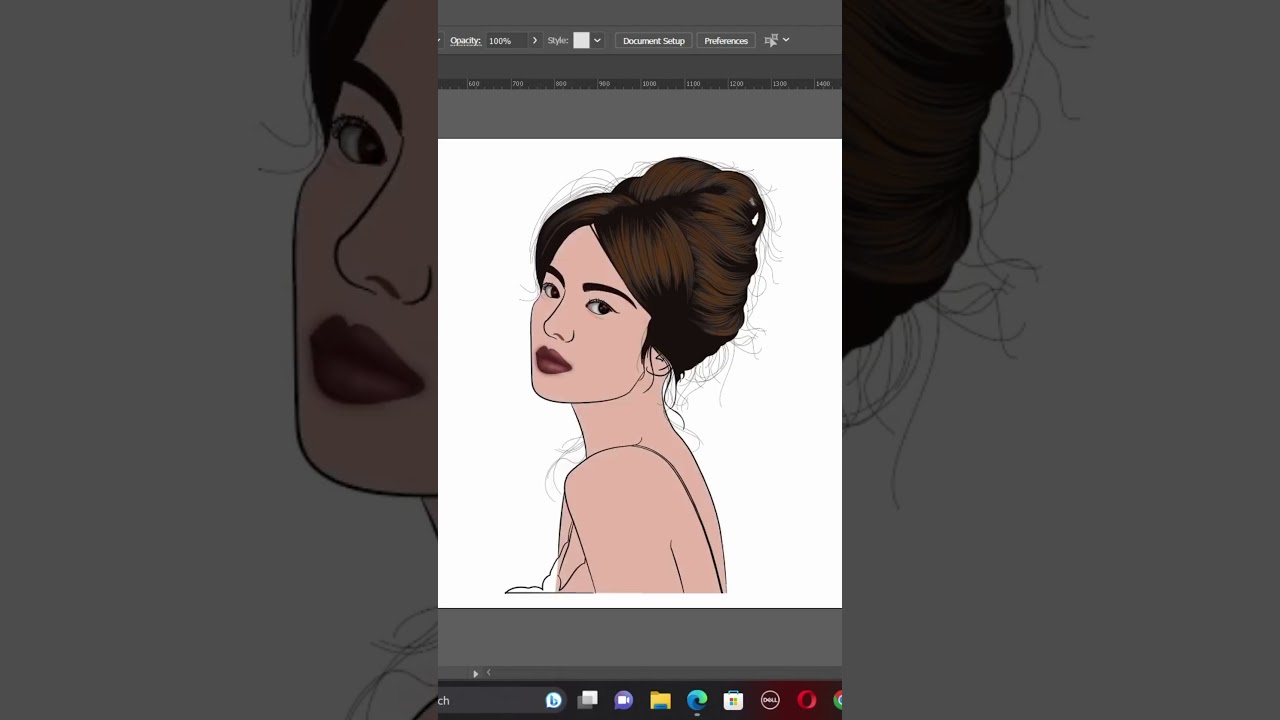Image resolution: width=1280 pixels, height=720 pixels.
Task: Click the Opacity label link
Action: pyautogui.click(x=465, y=41)
